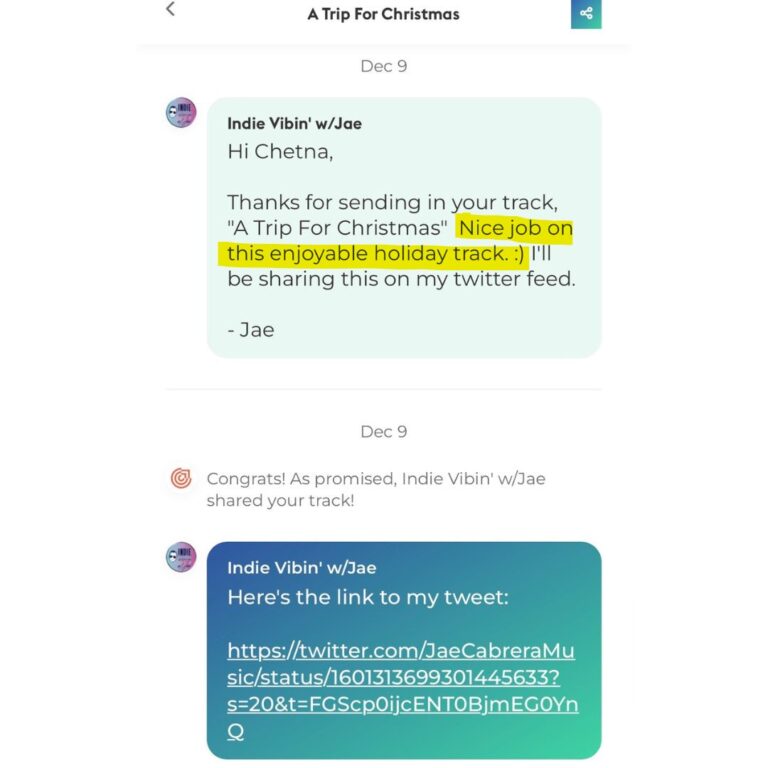Click 'Here's the link to my tweet:' text
This screenshot has width=768, height=768.
(368, 597)
